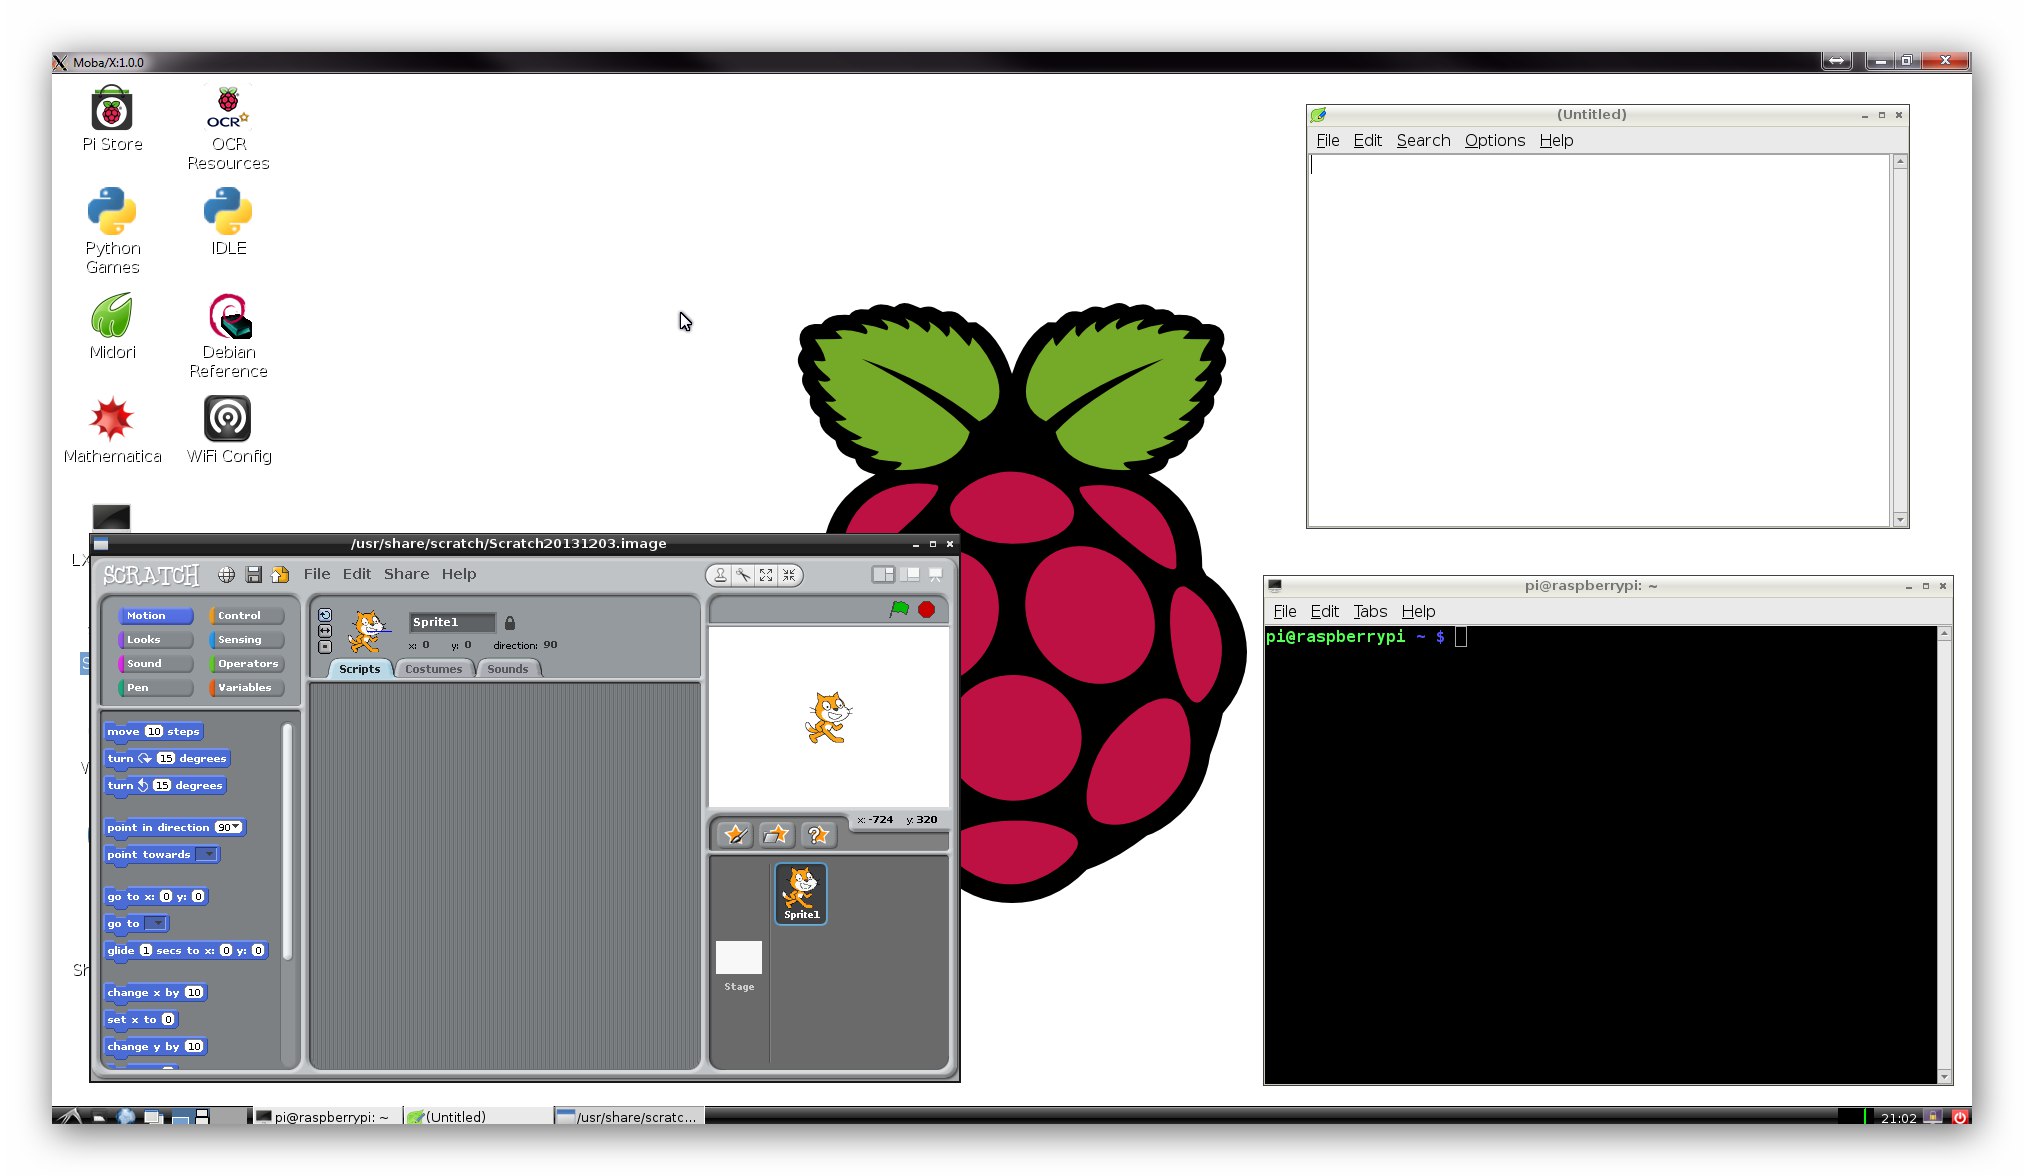Set sprite rotation to left-right flip only
This screenshot has height=1176, width=2024.
point(325,631)
